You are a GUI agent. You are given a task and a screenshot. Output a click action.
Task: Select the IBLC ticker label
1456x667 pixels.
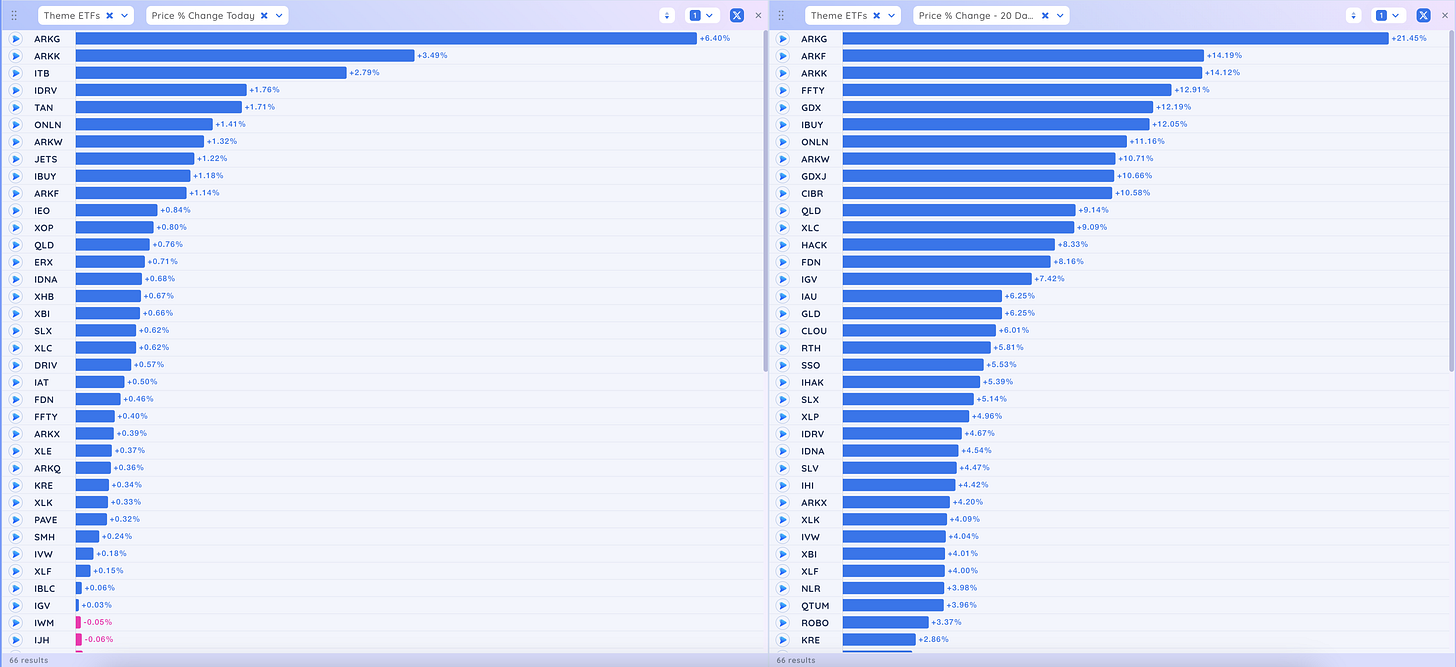point(44,589)
